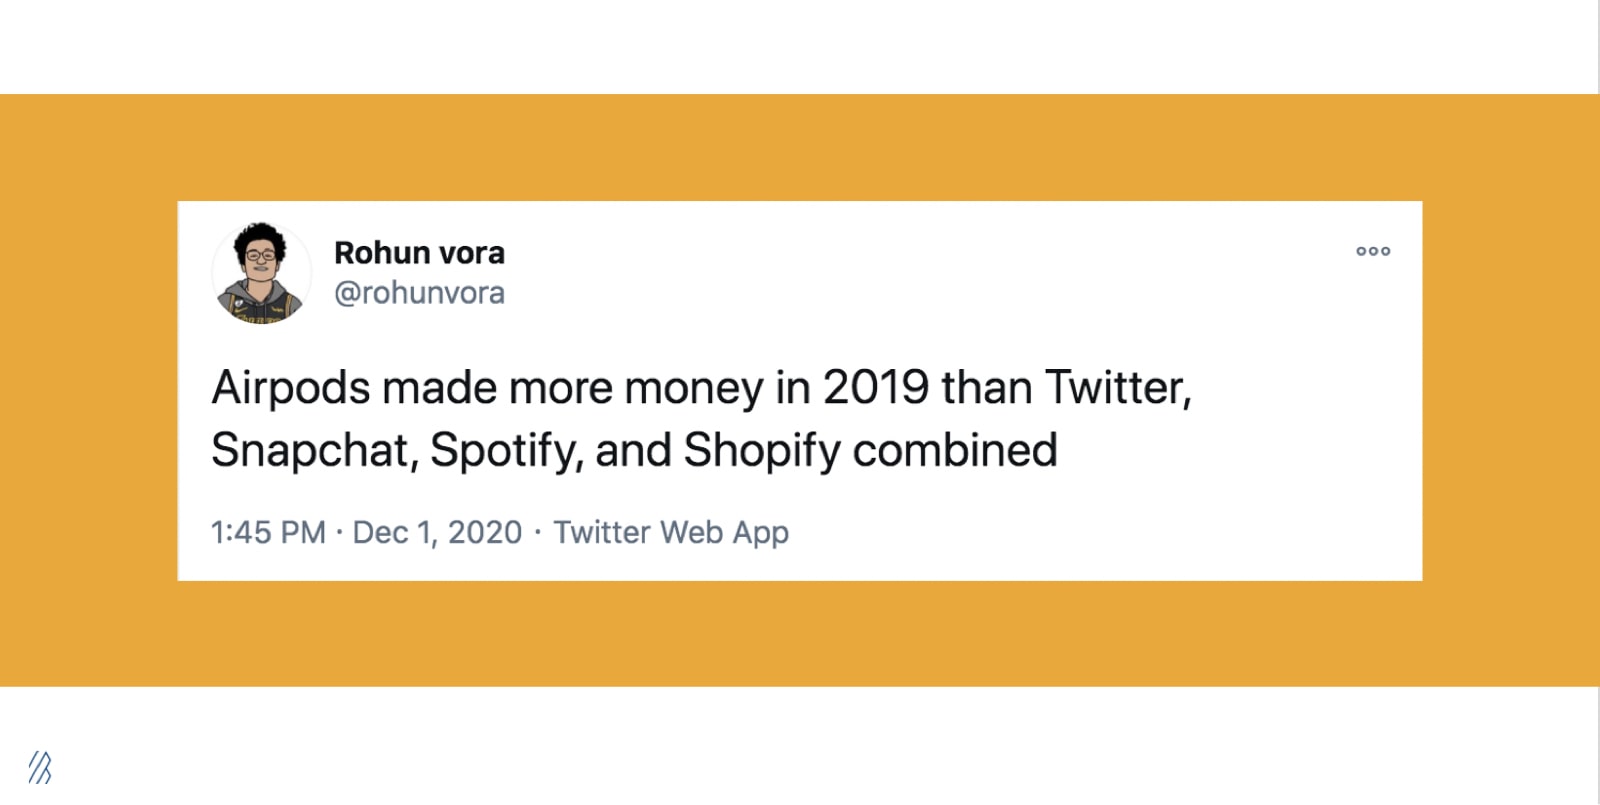
Task: Click the striped logo icon at bottom-left
Action: pyautogui.click(x=40, y=767)
